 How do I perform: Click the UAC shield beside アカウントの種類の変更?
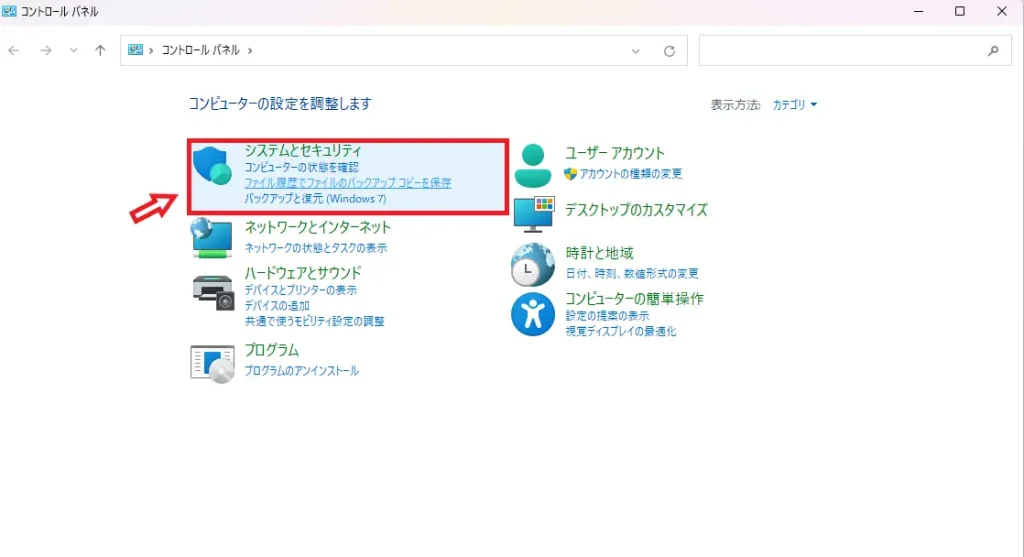tap(570, 174)
